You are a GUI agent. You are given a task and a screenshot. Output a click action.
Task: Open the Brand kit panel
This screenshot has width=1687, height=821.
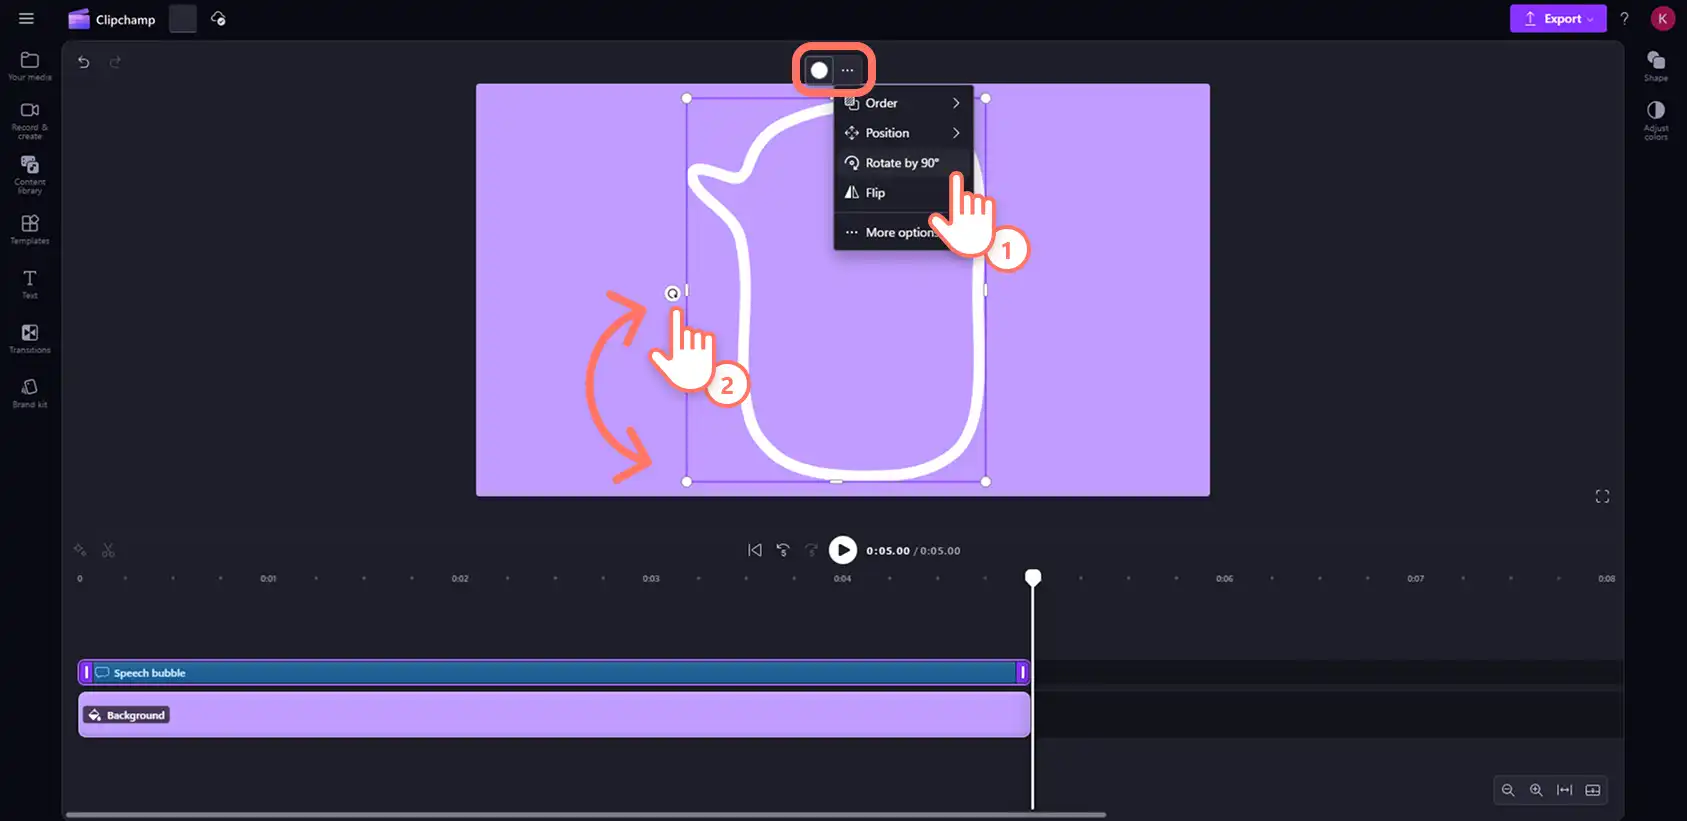point(30,393)
